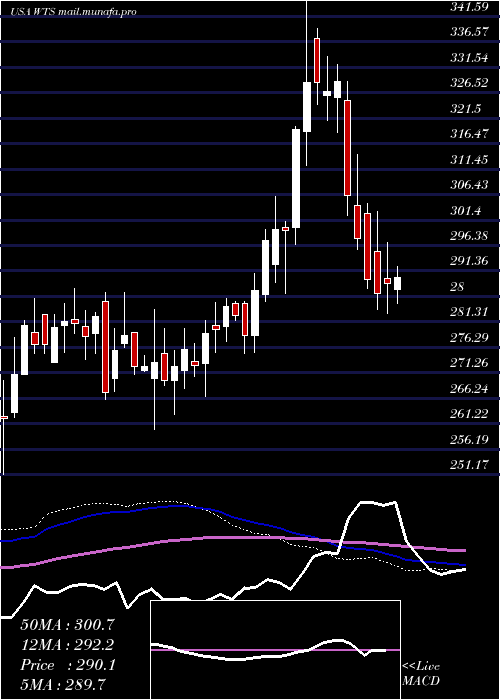This screenshot has height=700, width=500.
Task: Click the 311.45 price axis label
Action: [467, 159]
